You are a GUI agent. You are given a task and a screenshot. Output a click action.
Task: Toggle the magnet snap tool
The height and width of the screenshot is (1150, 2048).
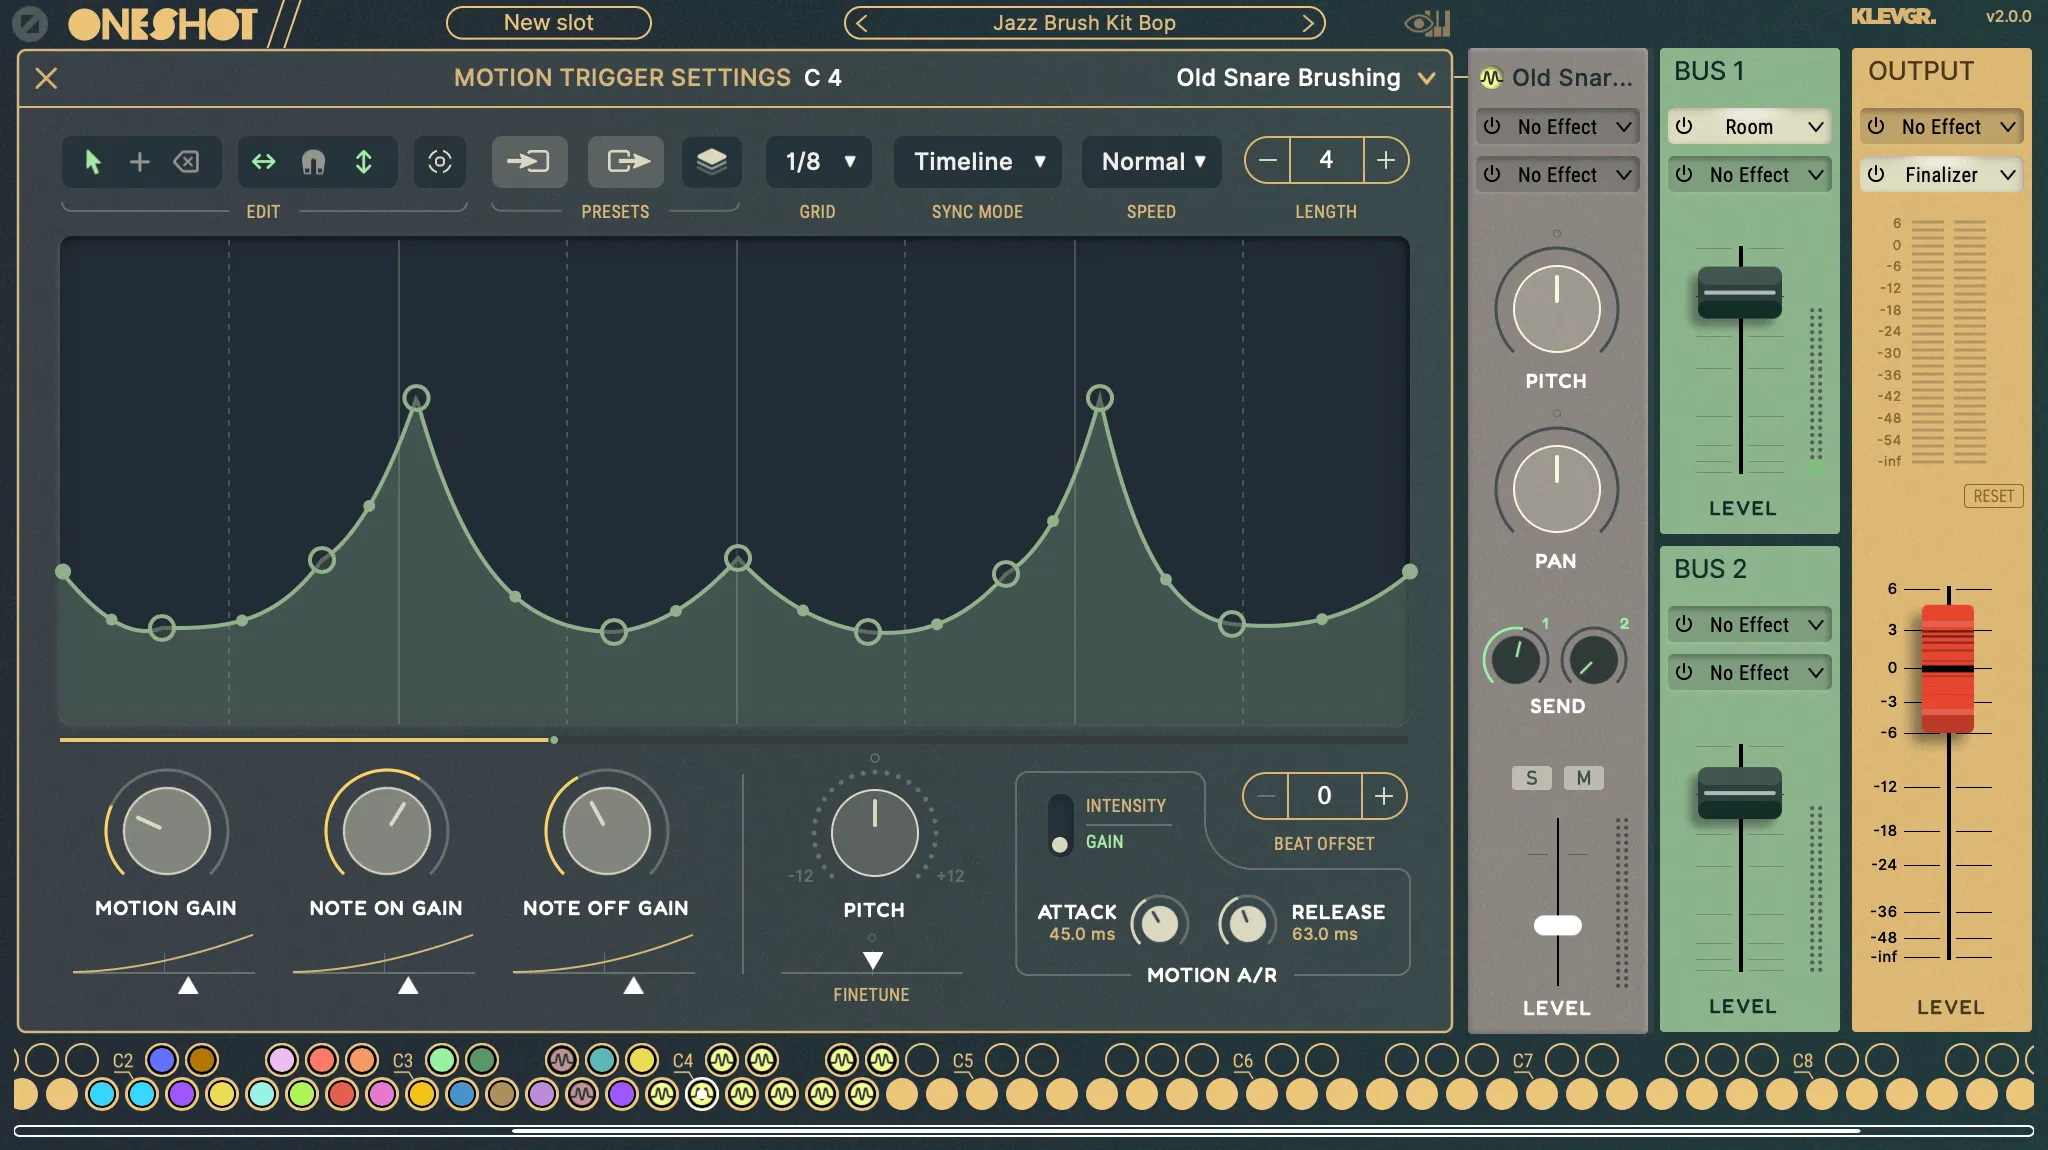313,162
